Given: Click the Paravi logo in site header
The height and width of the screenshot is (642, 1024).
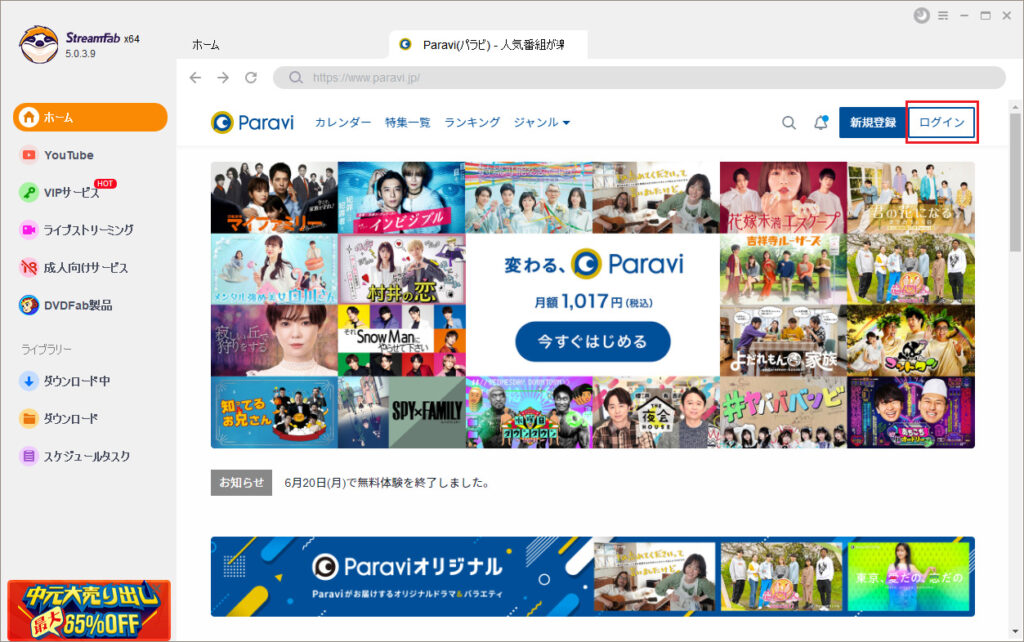Looking at the screenshot, I should click(x=253, y=122).
